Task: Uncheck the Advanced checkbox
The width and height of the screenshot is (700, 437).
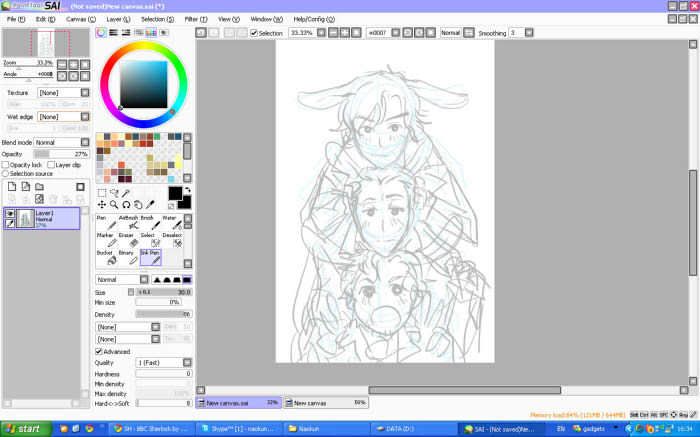Action: pos(99,351)
